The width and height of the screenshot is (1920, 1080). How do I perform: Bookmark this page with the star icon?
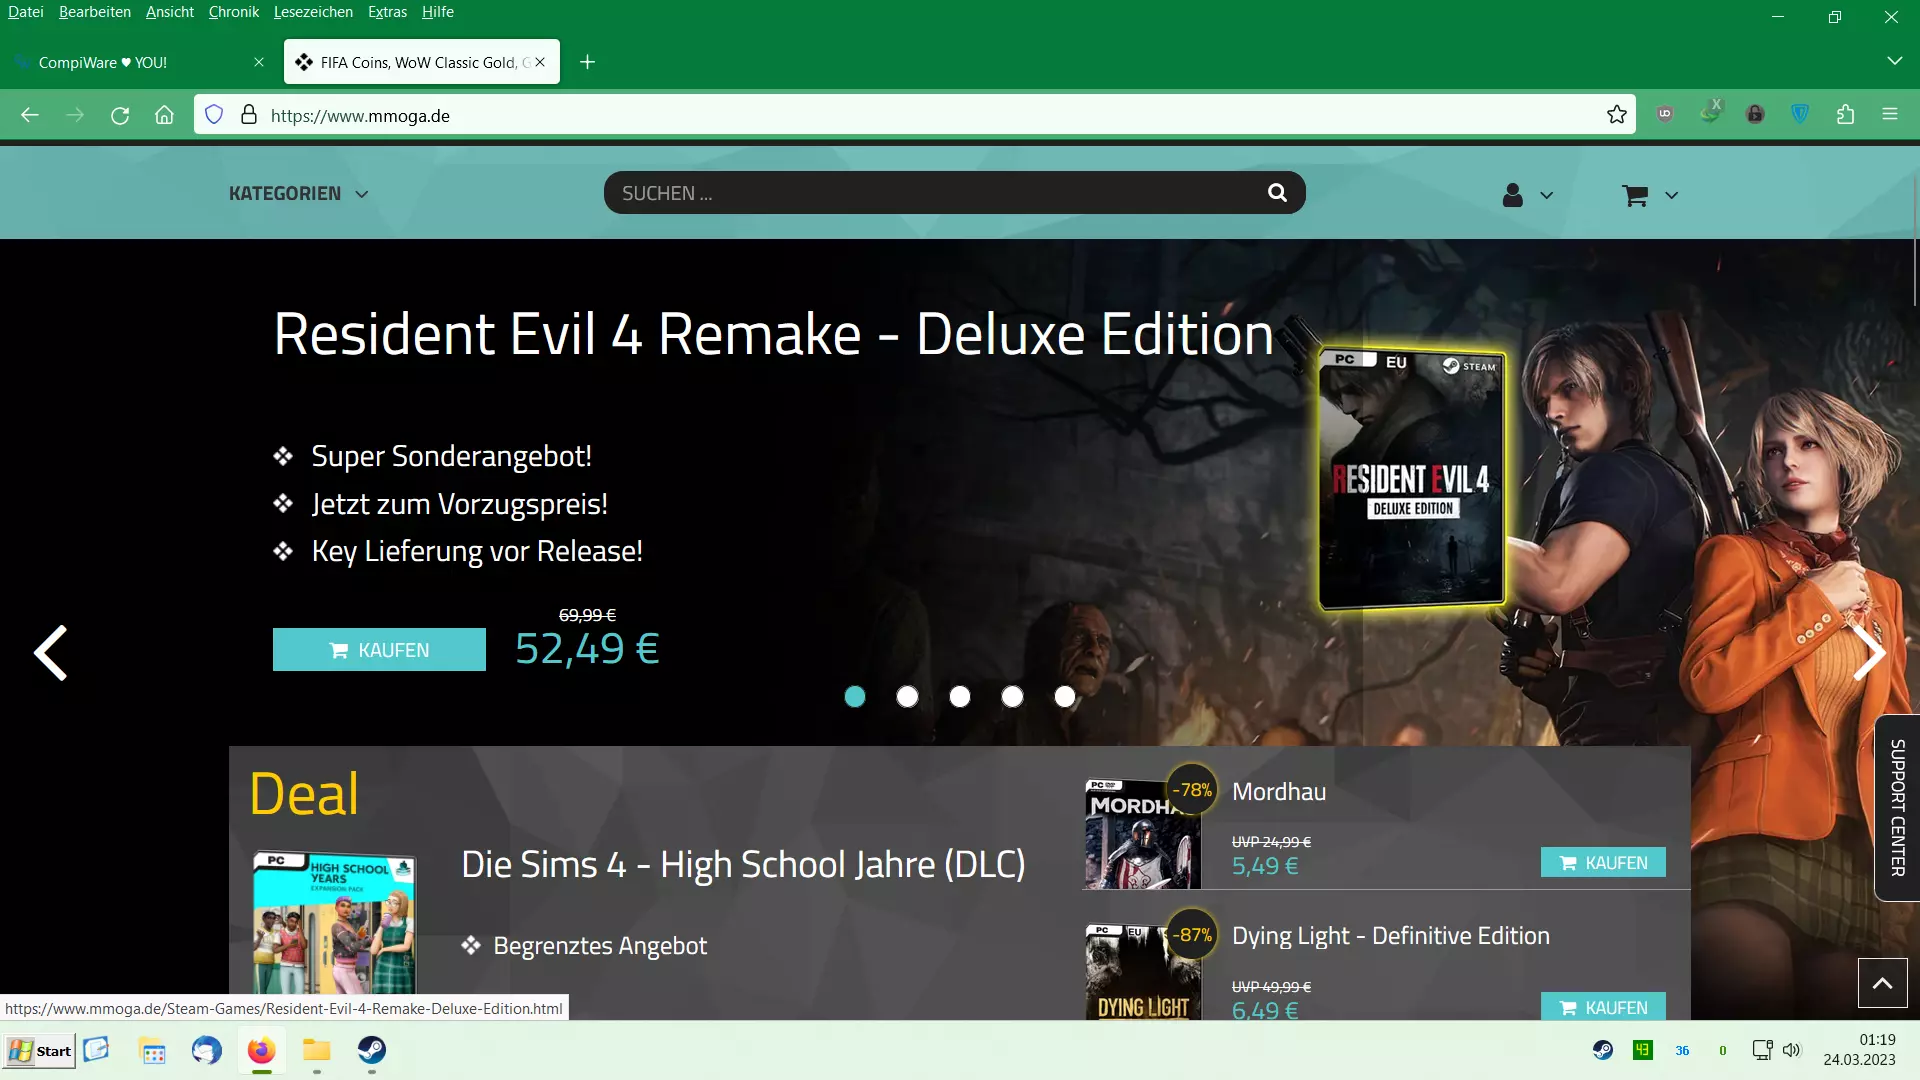pos(1617,115)
